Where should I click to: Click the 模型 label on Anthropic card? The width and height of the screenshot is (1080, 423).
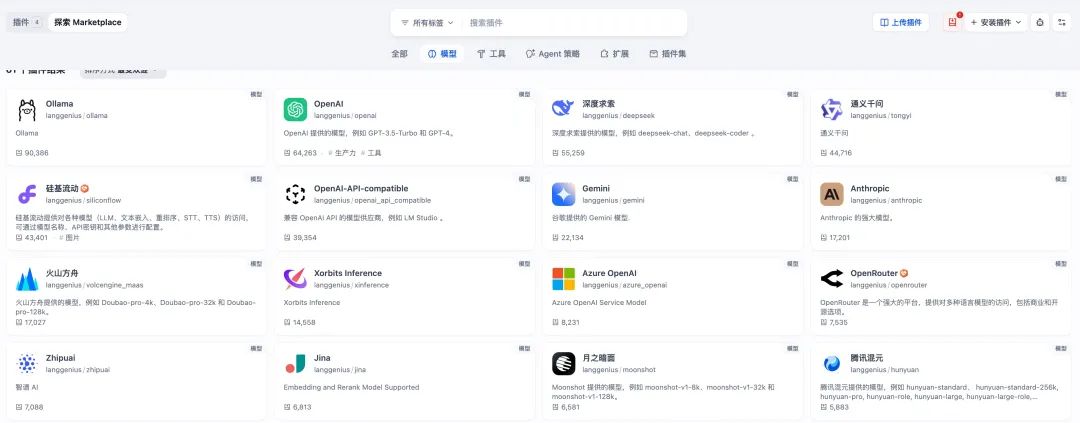1061,179
